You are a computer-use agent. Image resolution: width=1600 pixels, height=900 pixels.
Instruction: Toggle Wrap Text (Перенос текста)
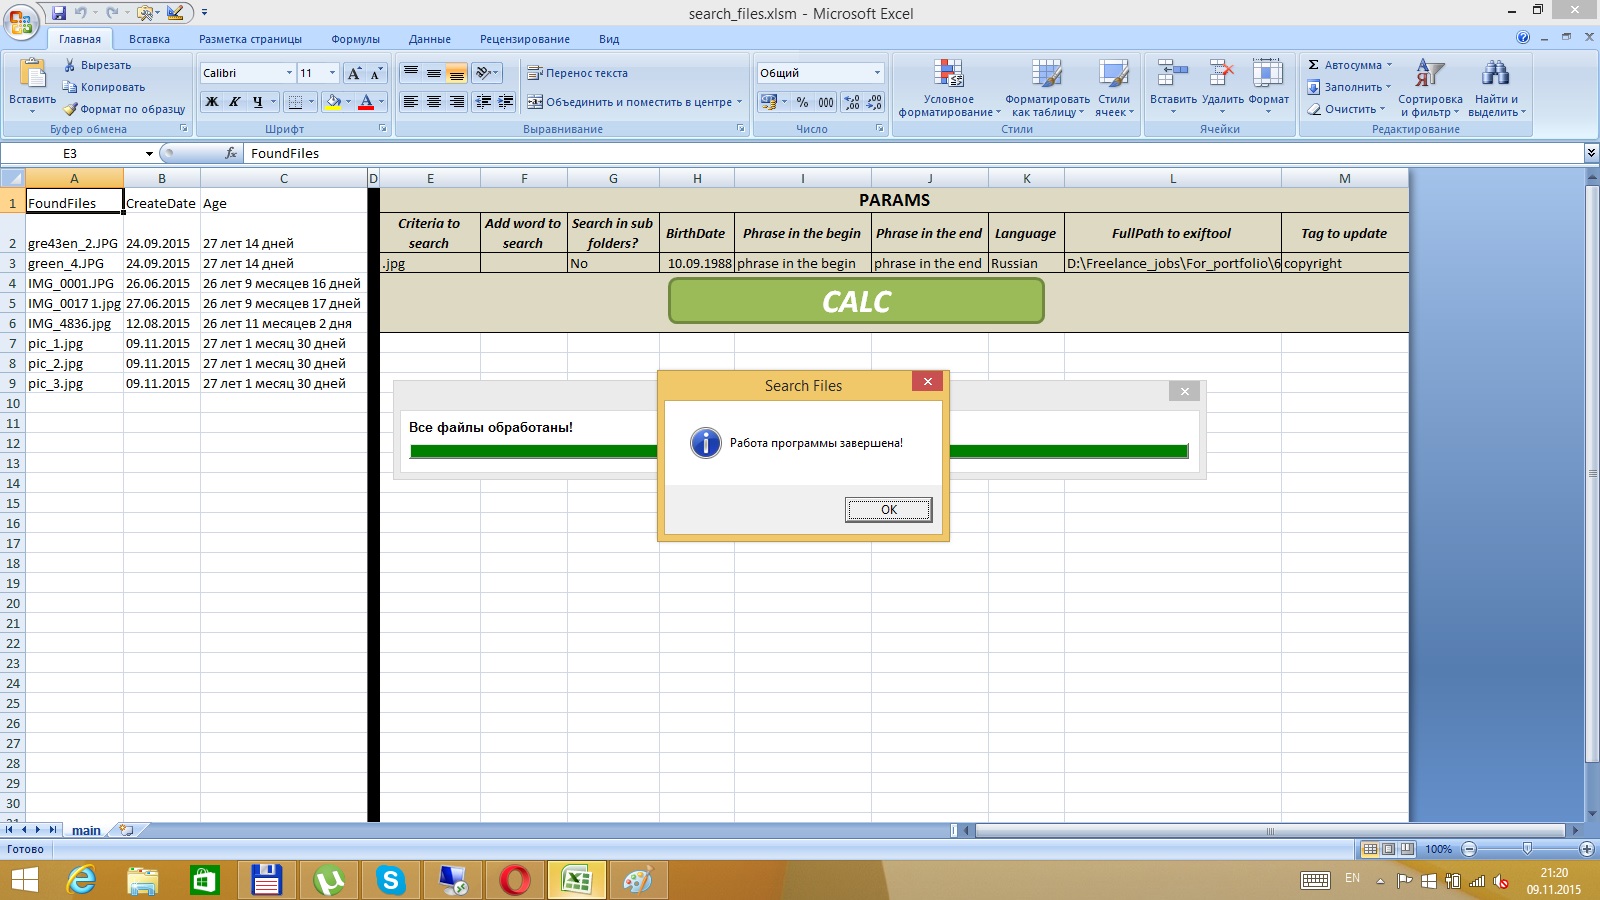[578, 73]
